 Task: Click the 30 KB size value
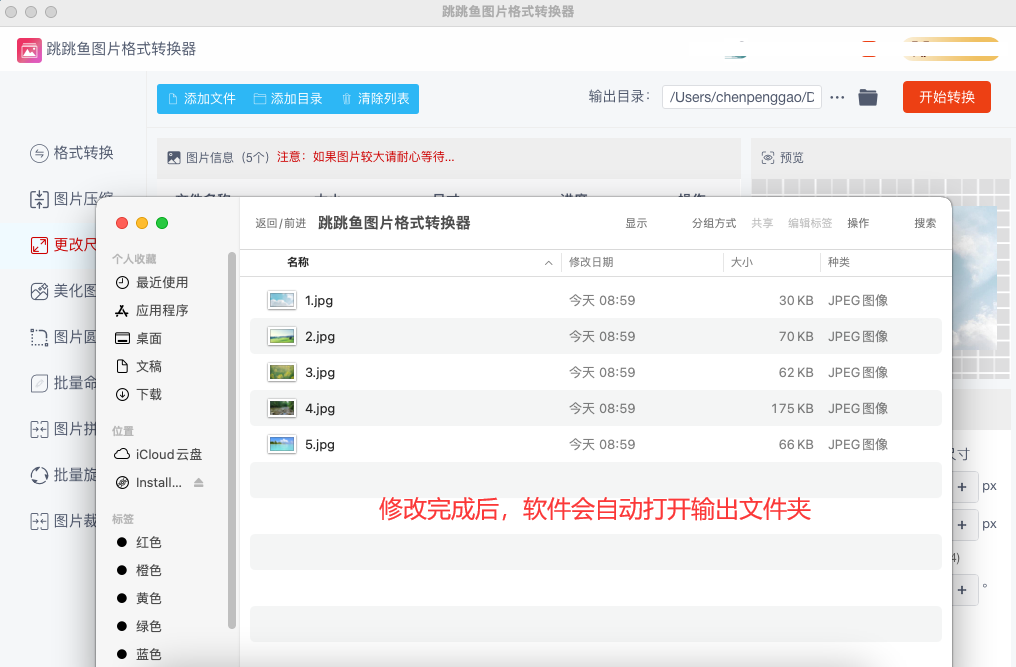pos(796,300)
